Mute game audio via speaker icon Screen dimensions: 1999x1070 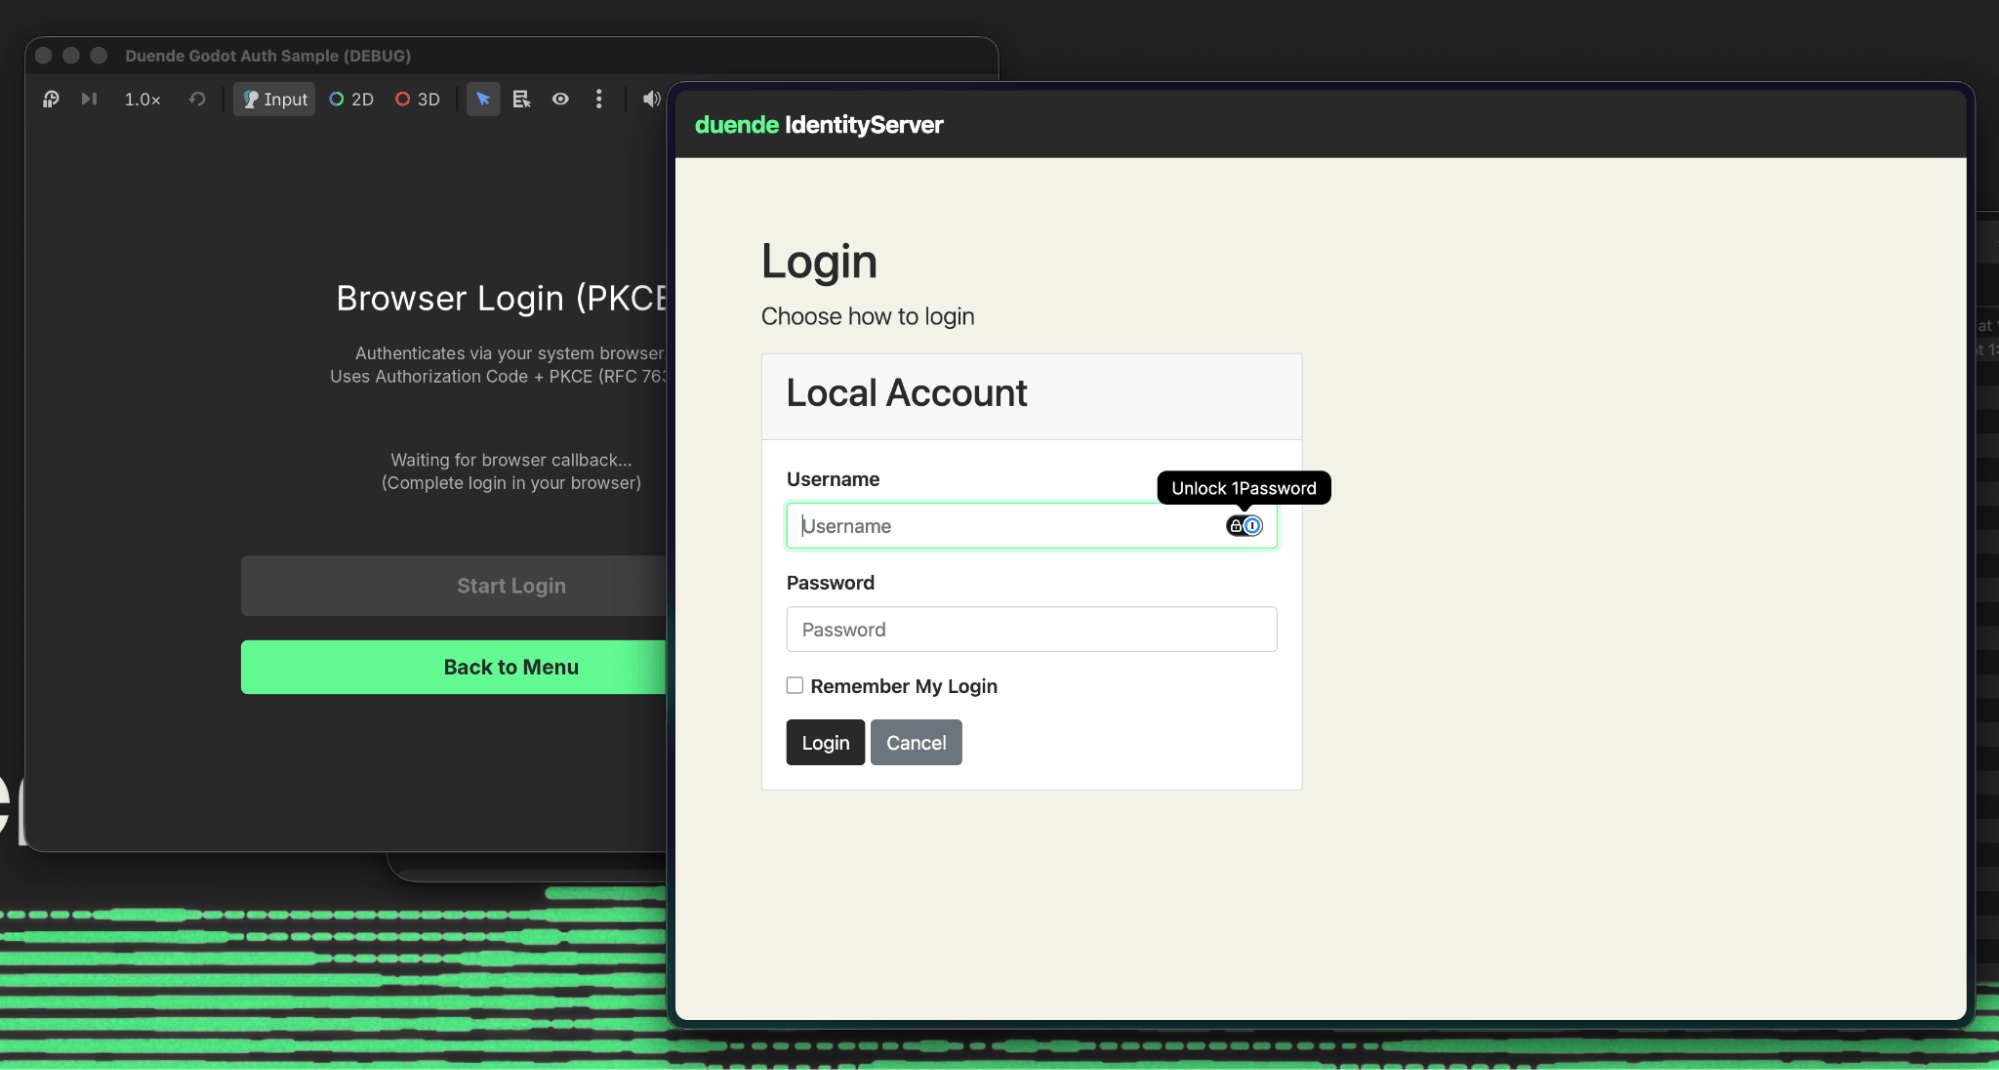(651, 99)
